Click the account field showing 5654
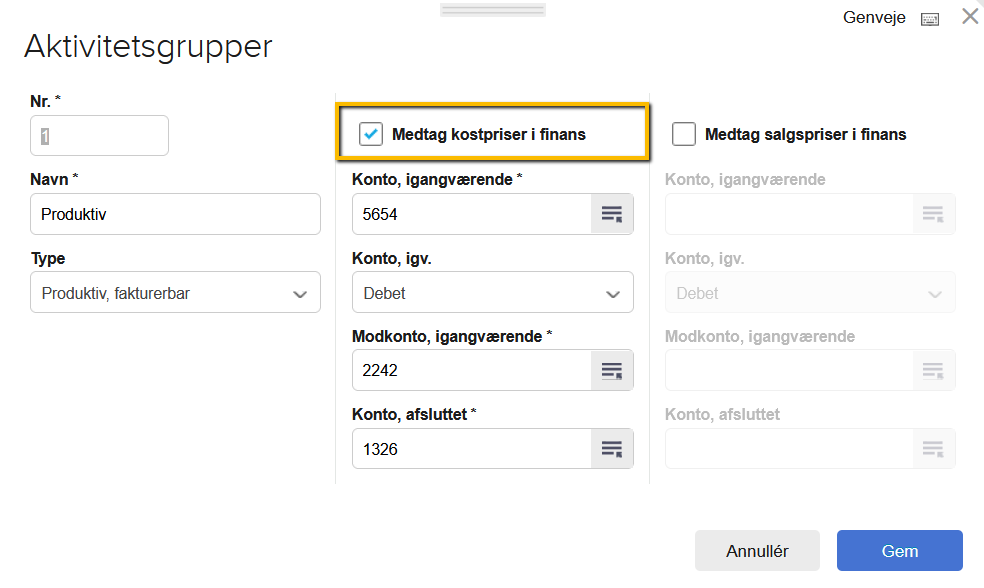This screenshot has height=588, width=984. coord(470,213)
